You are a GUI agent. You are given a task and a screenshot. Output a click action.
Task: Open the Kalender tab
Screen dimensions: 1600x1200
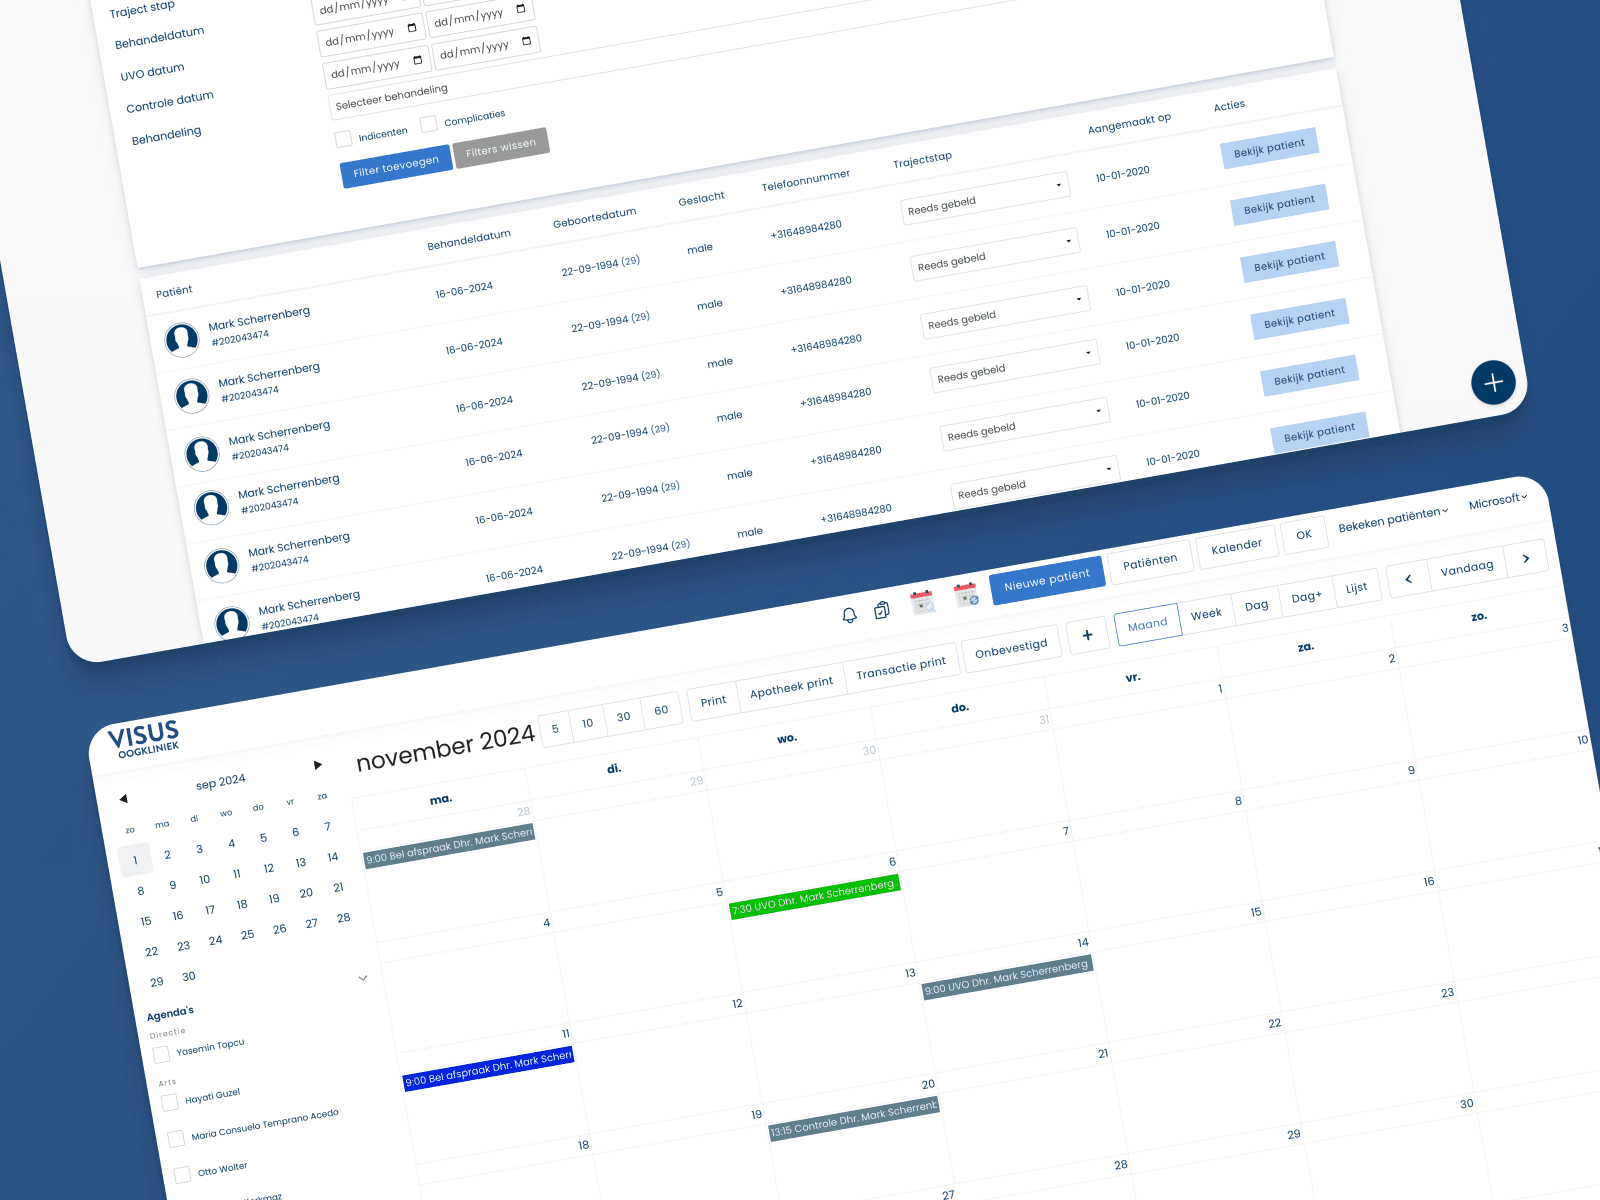click(1236, 547)
